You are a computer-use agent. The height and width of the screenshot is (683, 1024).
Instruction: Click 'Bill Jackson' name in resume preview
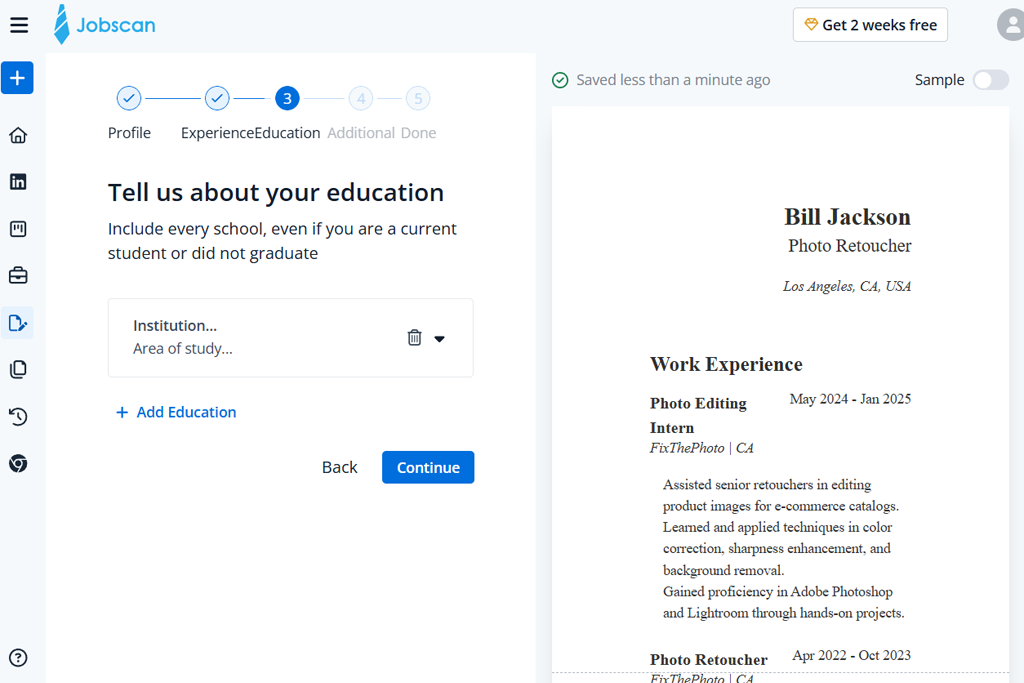(x=847, y=217)
